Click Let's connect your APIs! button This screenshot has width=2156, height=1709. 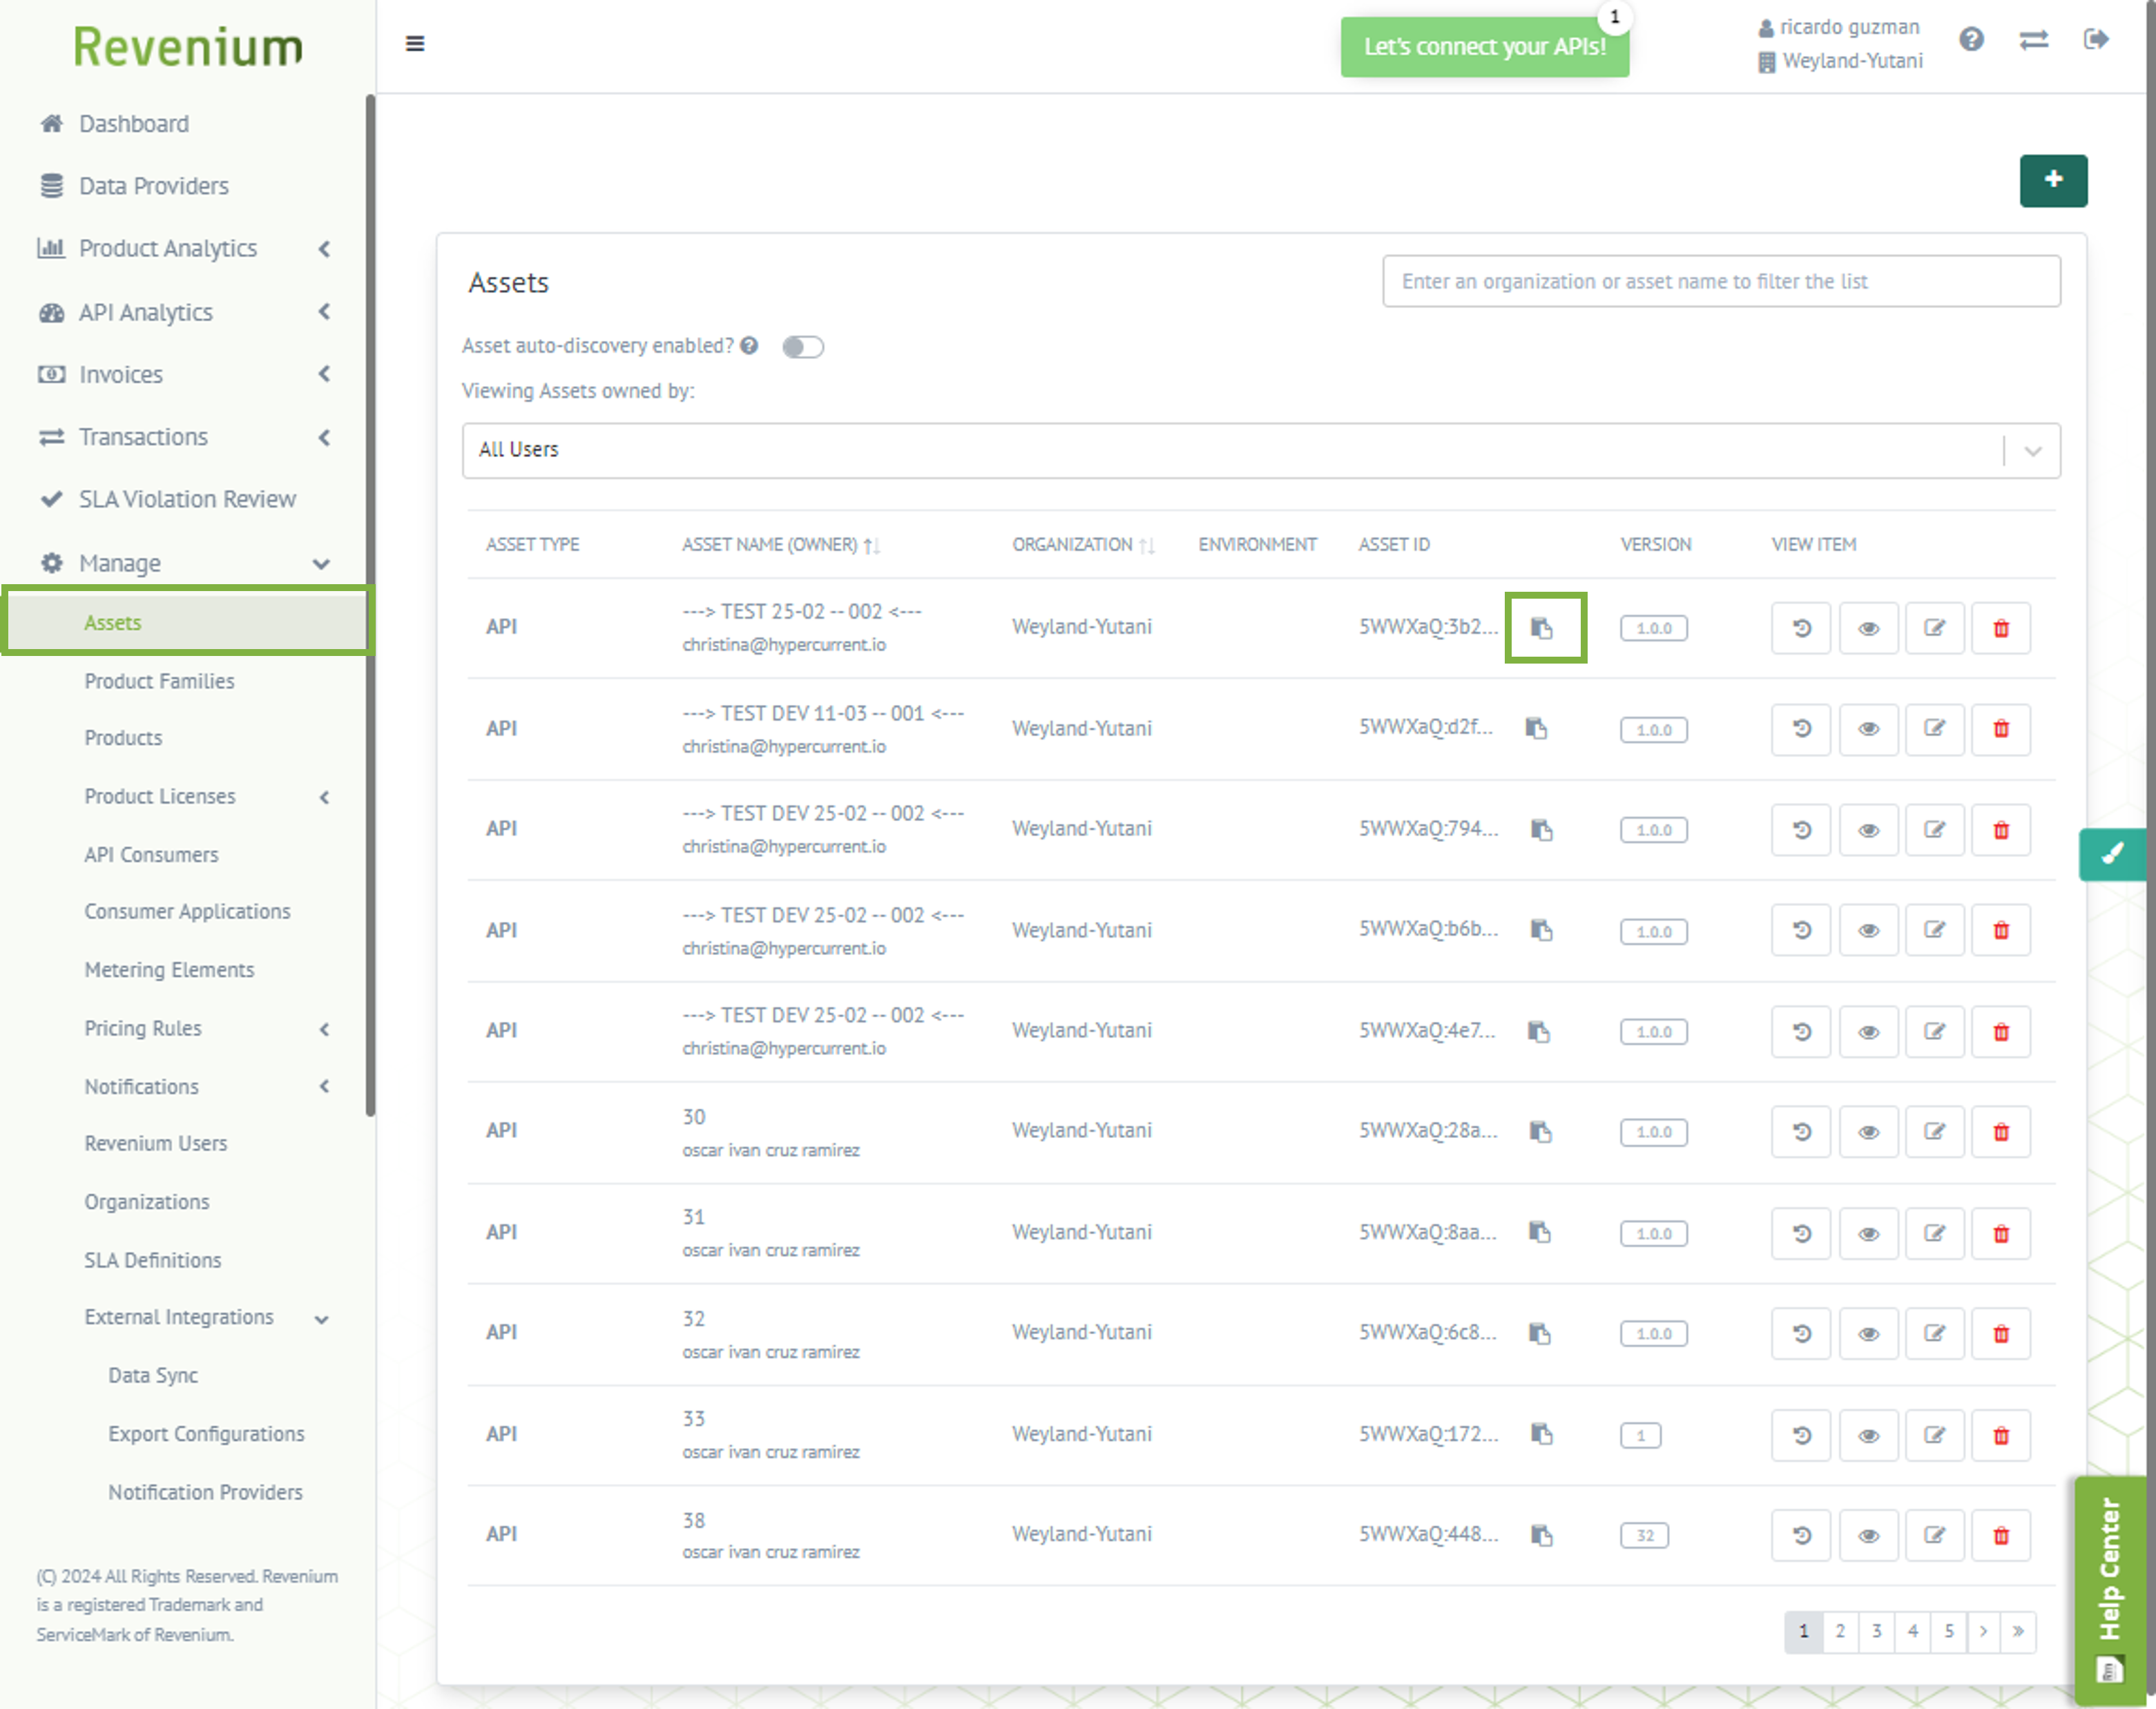tap(1484, 47)
